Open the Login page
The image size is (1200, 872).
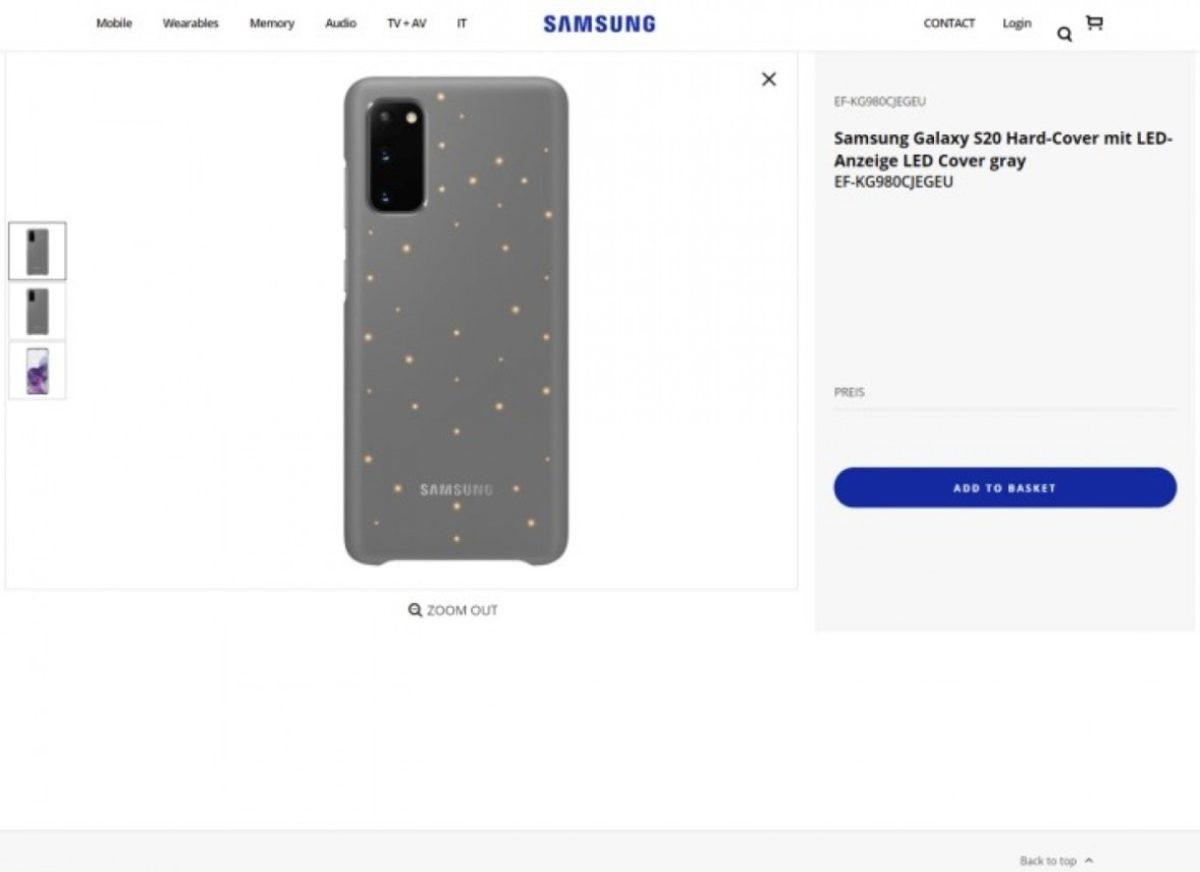pyautogui.click(x=1016, y=23)
